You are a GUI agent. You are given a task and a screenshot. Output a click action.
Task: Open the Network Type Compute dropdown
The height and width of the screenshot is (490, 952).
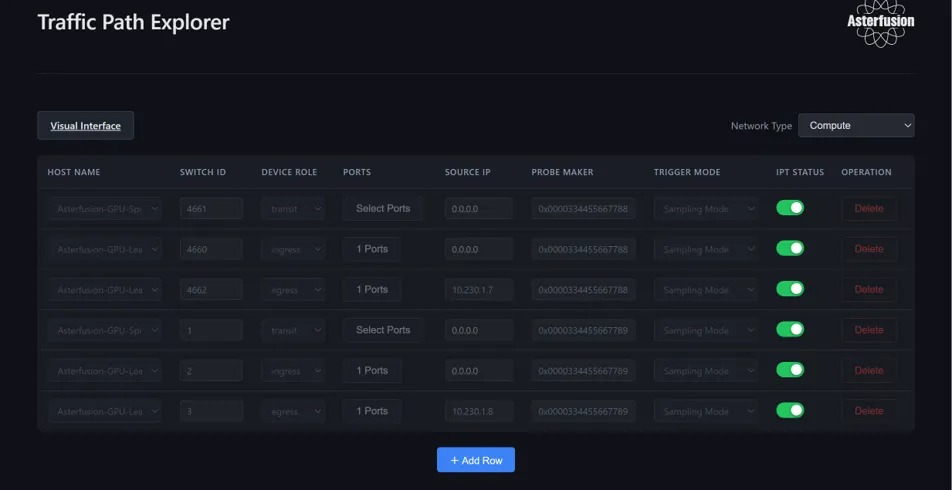pos(856,126)
